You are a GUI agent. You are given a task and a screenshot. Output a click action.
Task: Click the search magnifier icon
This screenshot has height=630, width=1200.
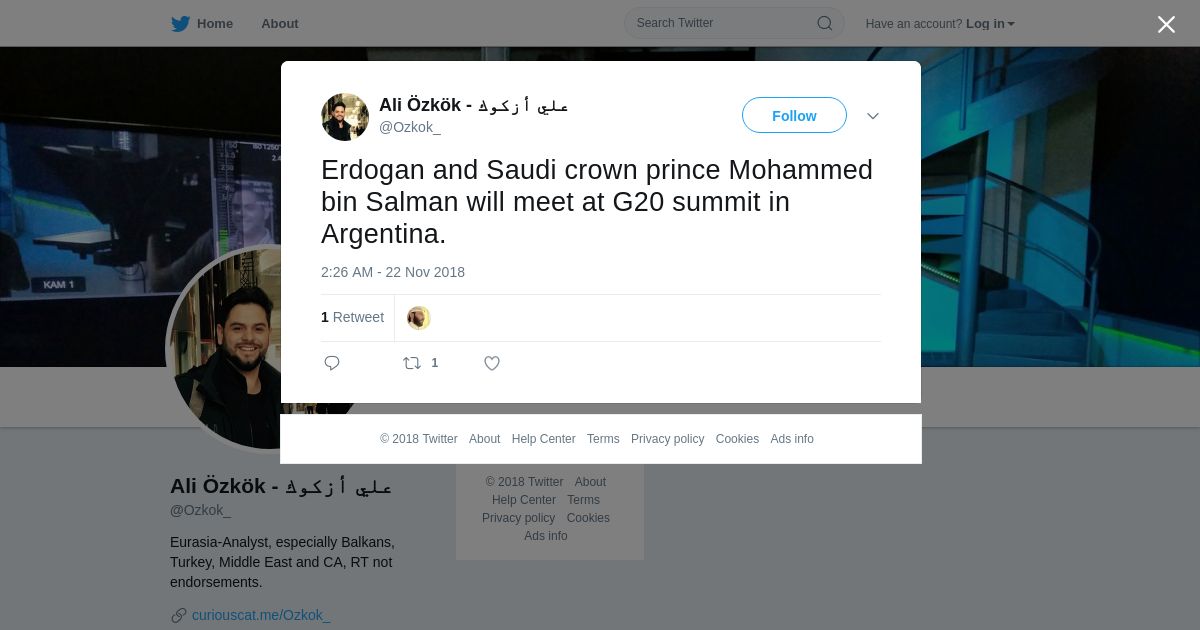(824, 23)
